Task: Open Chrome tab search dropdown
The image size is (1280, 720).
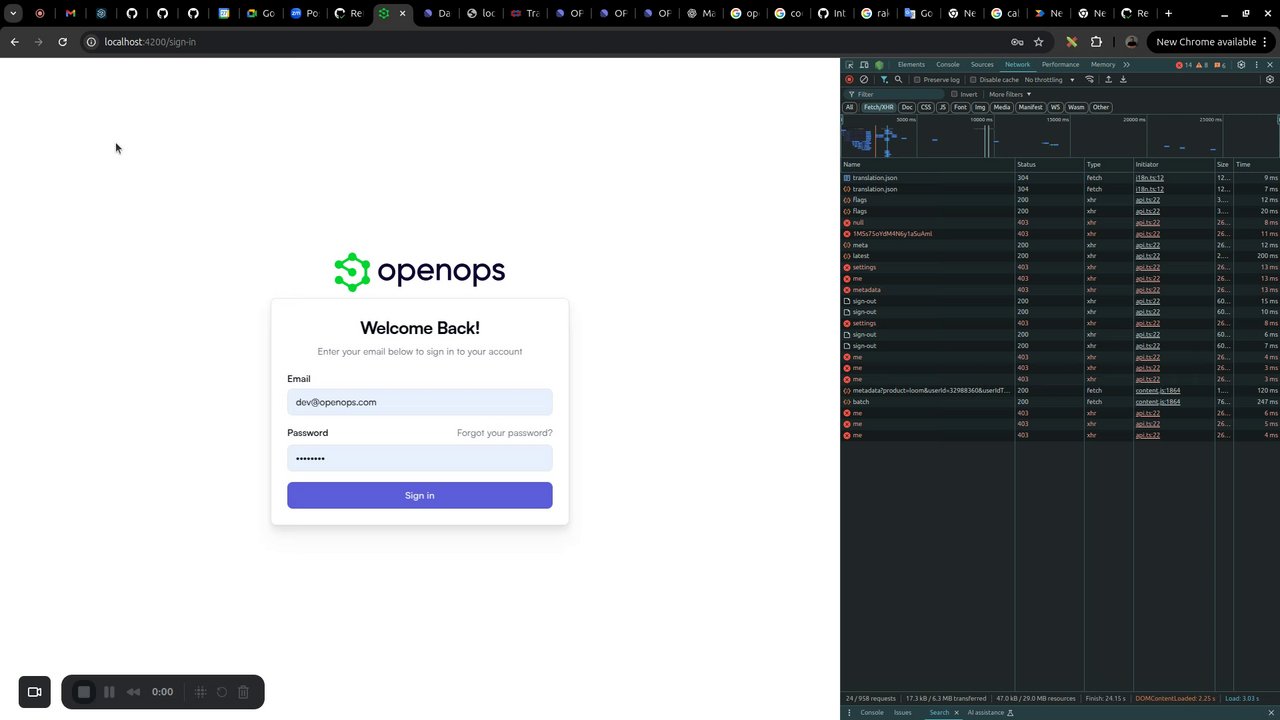Action: pos(13,13)
